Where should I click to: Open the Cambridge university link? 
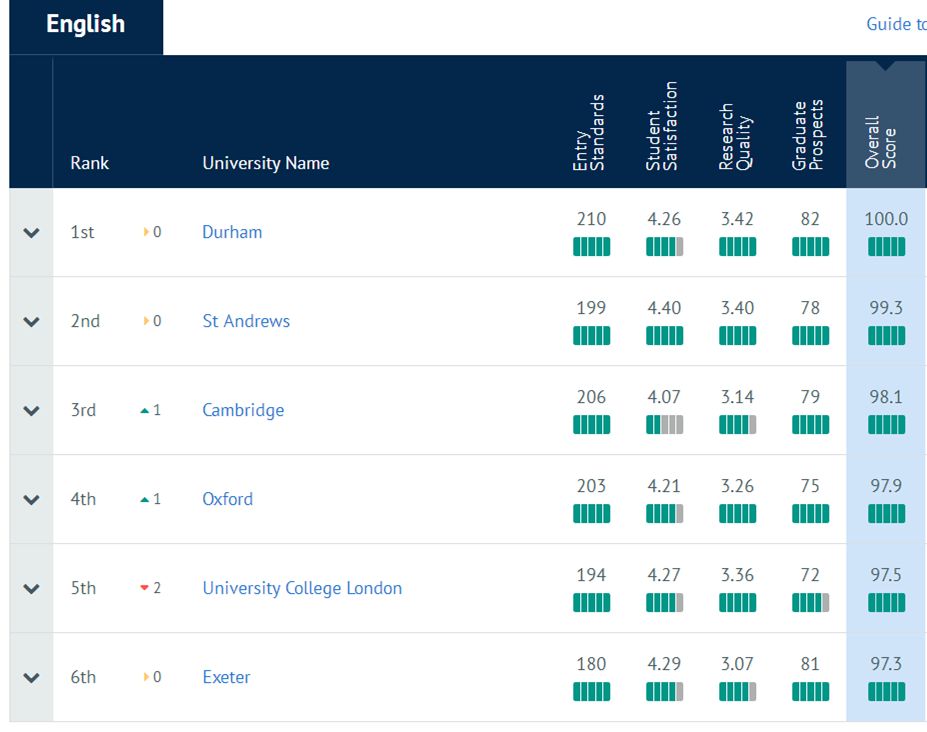pyautogui.click(x=243, y=410)
